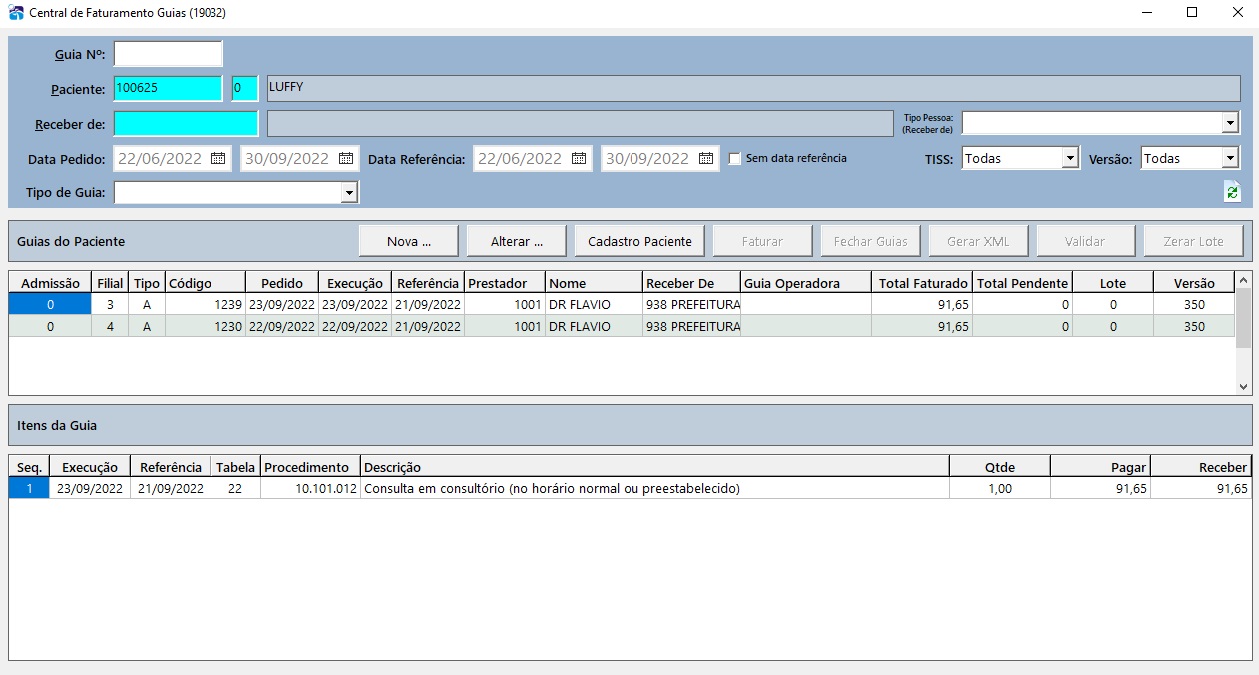Click the green refresh icon
1259x675 pixels.
pos(1231,192)
